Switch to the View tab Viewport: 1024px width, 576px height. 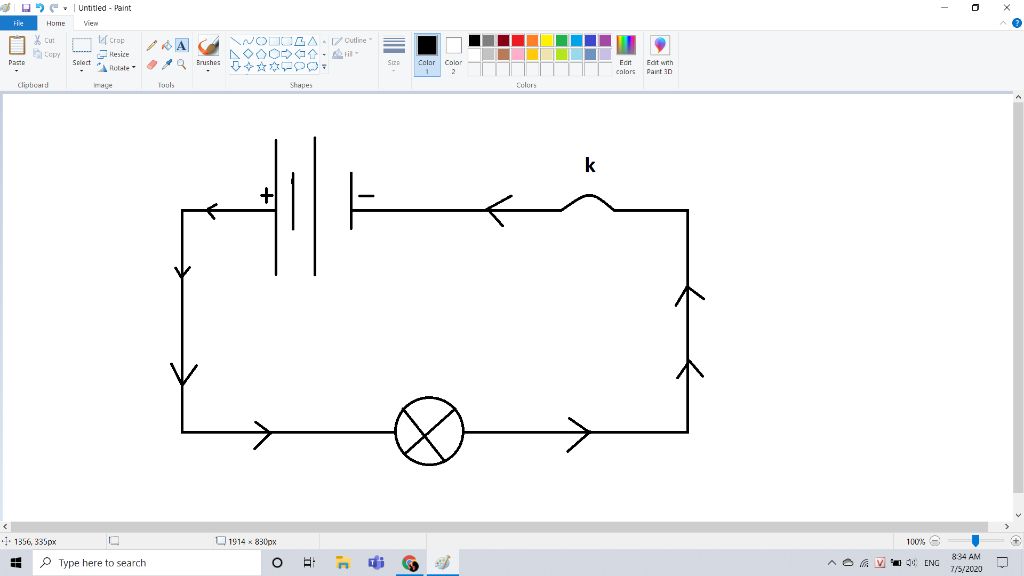click(91, 24)
